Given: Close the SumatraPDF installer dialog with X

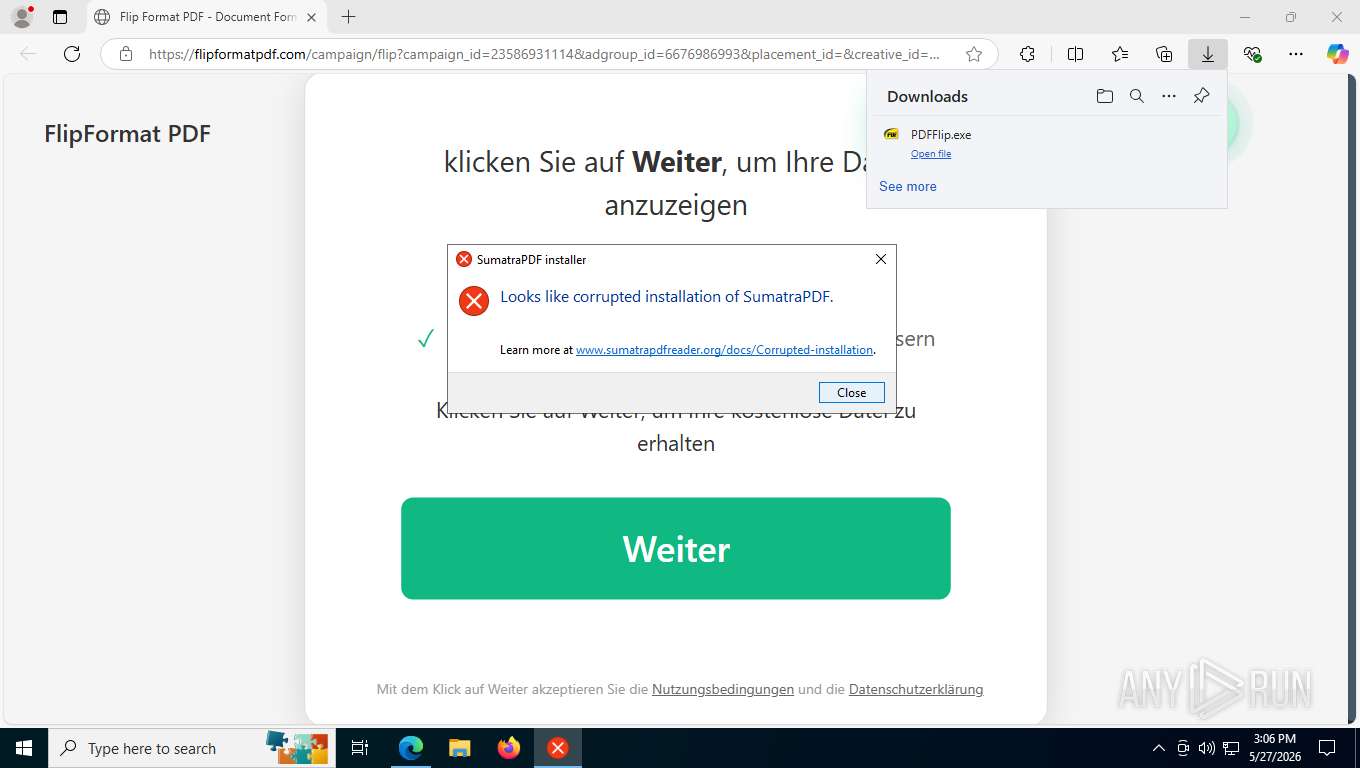Looking at the screenshot, I should click(880, 259).
